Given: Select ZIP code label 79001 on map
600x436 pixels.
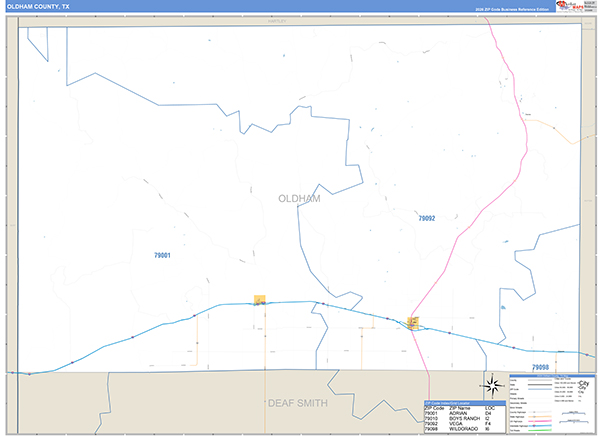Looking at the screenshot, I should (x=162, y=255).
